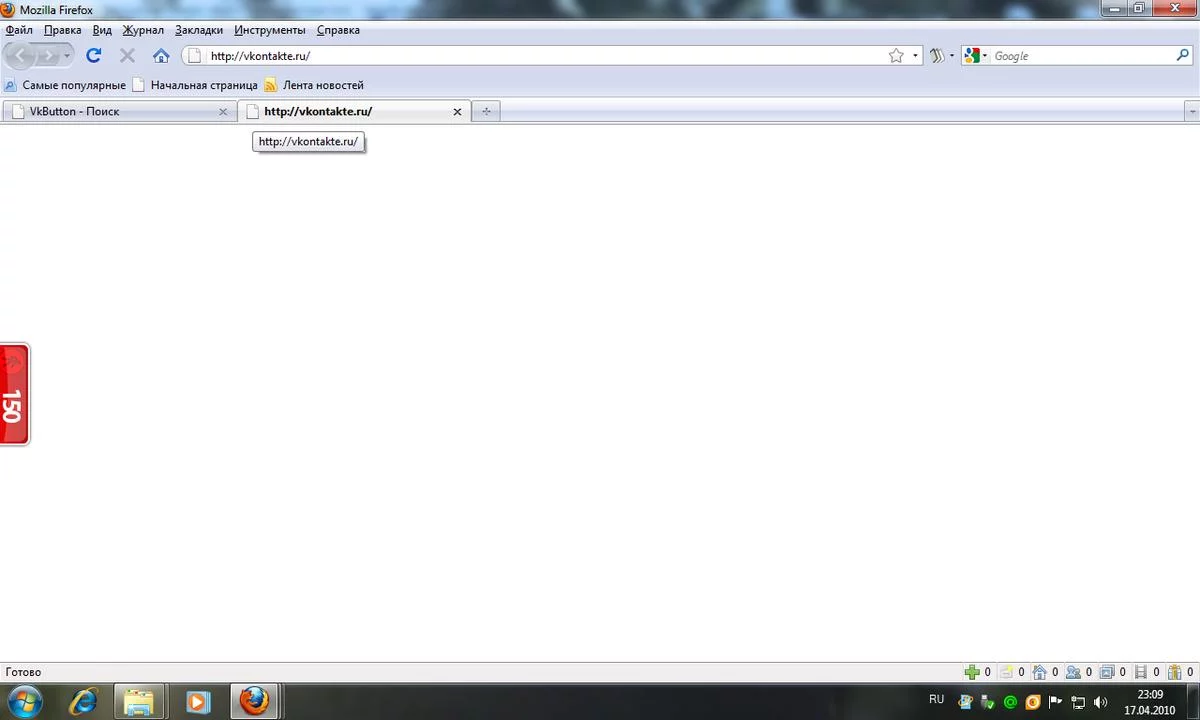The image size is (1200, 720).
Task: Launch Internet Explorer from the taskbar
Action: 82,702
